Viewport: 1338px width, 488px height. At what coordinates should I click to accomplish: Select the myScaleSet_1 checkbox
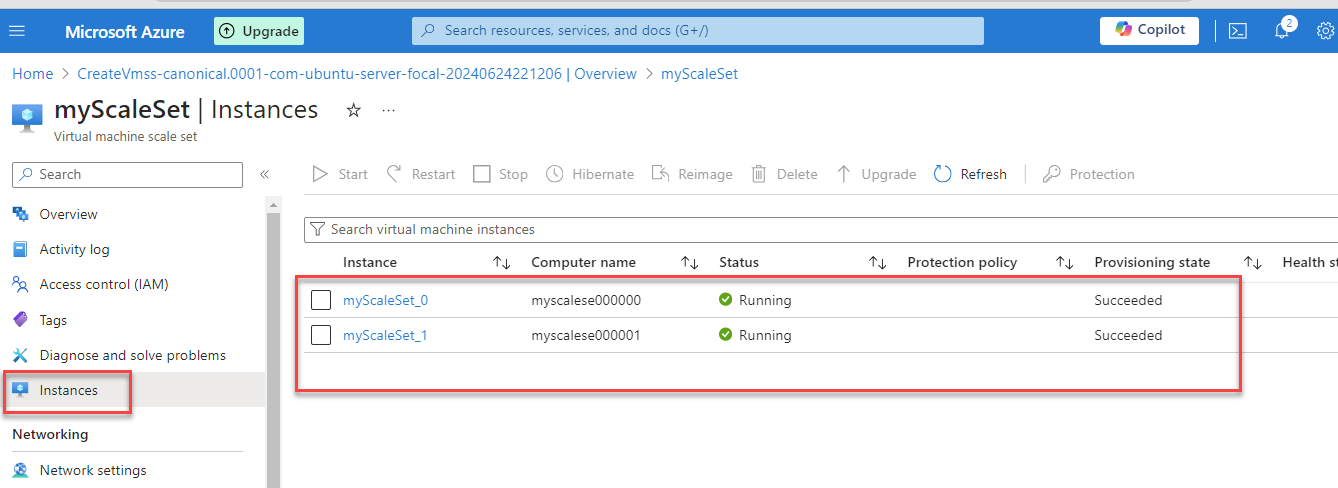(321, 335)
